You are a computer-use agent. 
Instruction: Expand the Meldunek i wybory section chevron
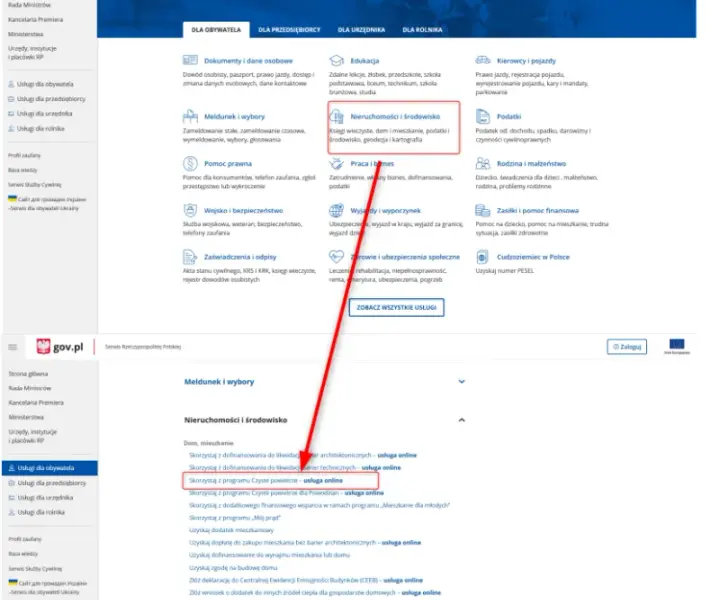click(461, 381)
